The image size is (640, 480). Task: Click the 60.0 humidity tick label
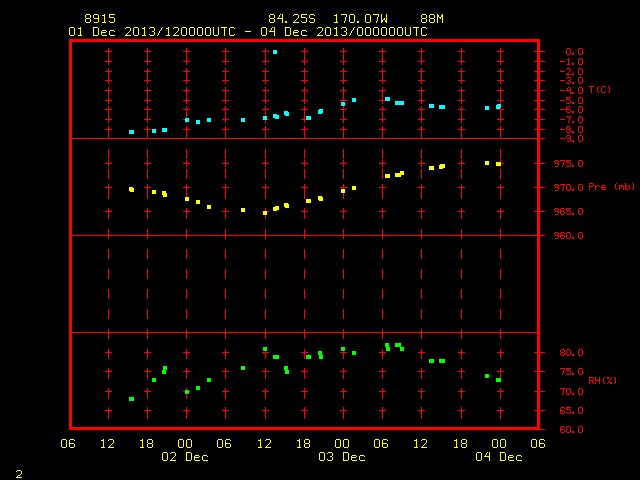tap(571, 429)
